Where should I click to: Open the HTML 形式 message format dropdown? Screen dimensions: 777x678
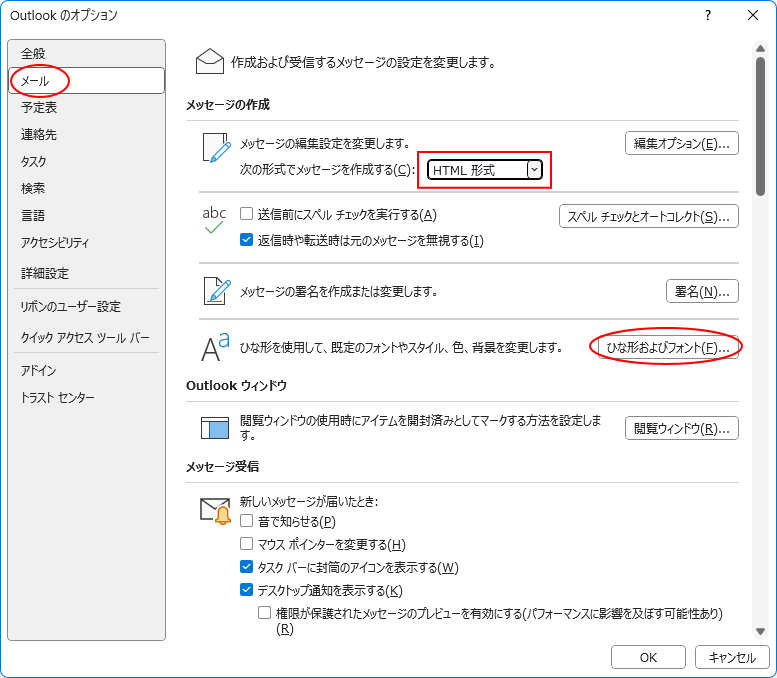click(485, 170)
